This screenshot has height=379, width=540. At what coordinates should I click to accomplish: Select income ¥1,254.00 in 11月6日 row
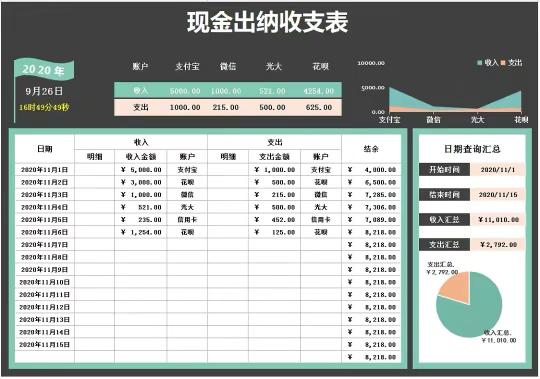tap(141, 232)
